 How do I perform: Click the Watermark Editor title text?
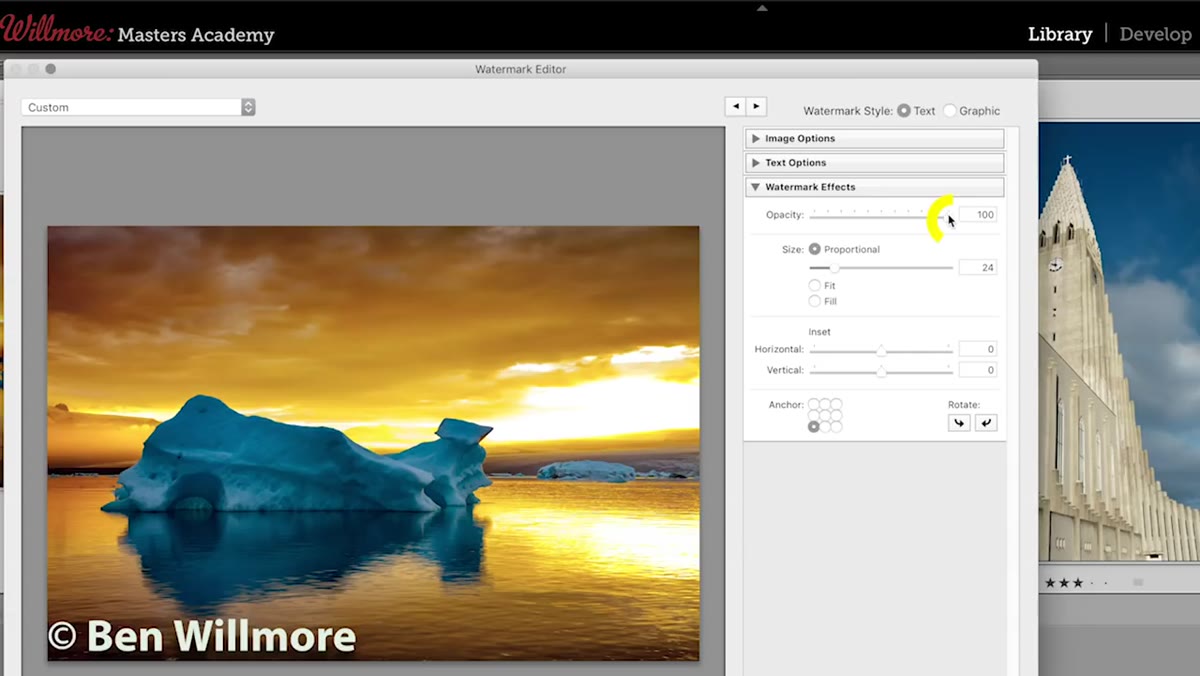(x=520, y=69)
